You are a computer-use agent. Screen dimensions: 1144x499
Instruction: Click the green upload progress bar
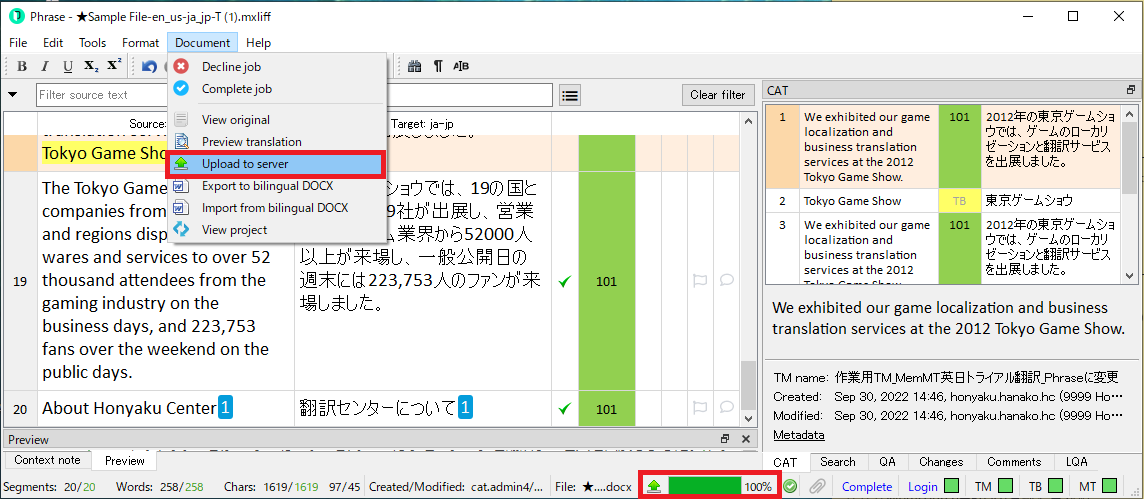click(x=706, y=487)
